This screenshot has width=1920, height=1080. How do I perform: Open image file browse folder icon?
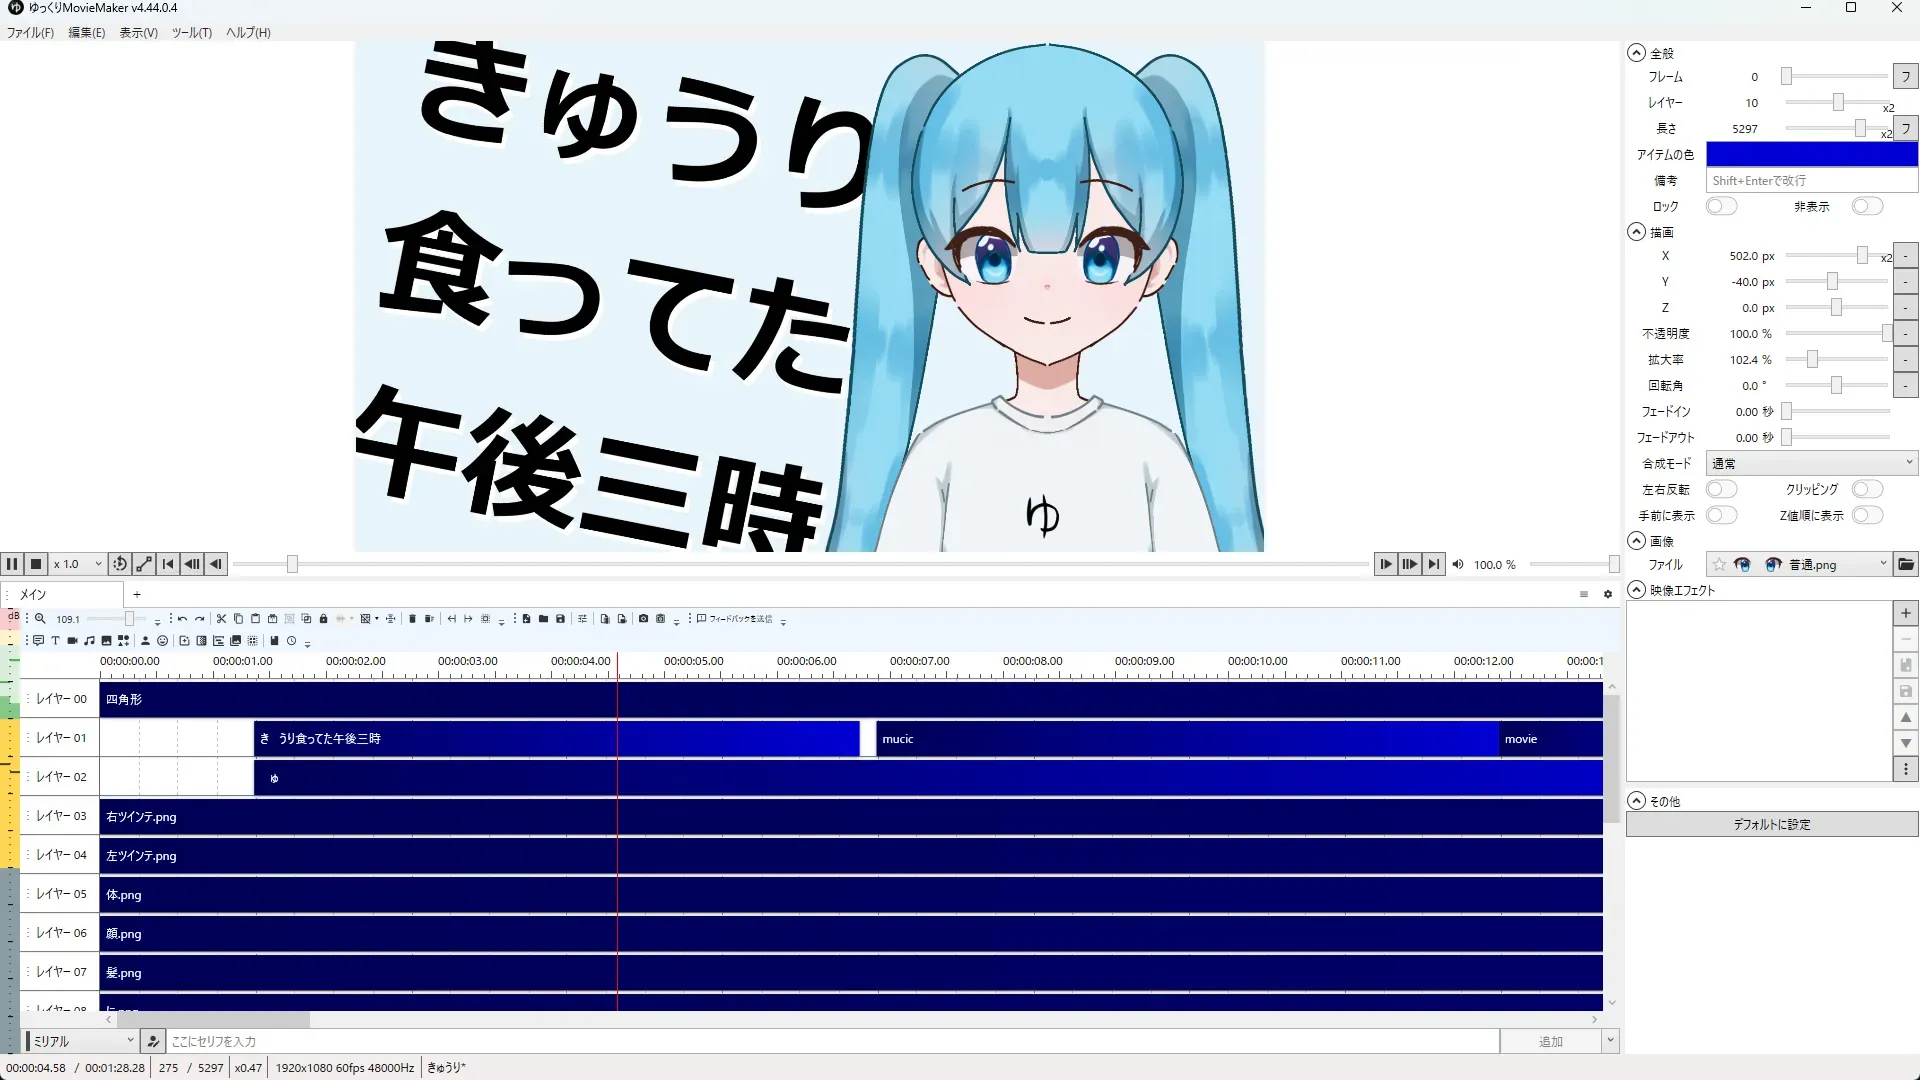pyautogui.click(x=1906, y=565)
